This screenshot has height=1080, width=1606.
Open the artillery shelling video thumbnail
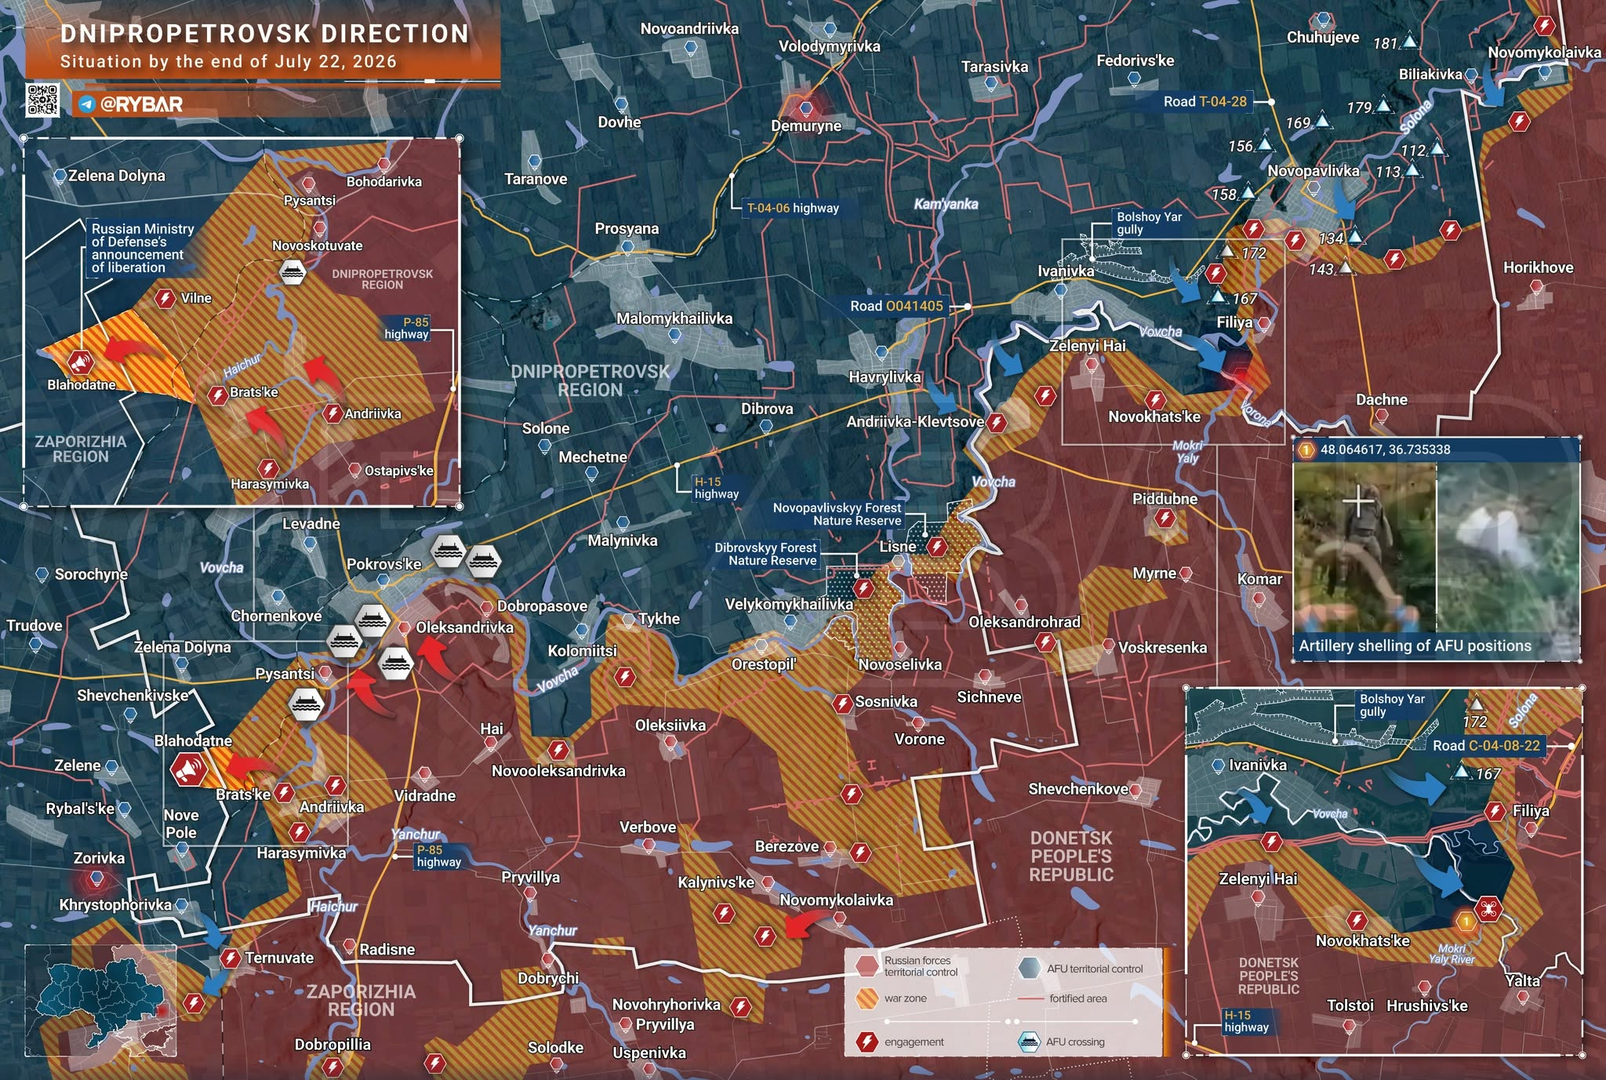[1436, 548]
